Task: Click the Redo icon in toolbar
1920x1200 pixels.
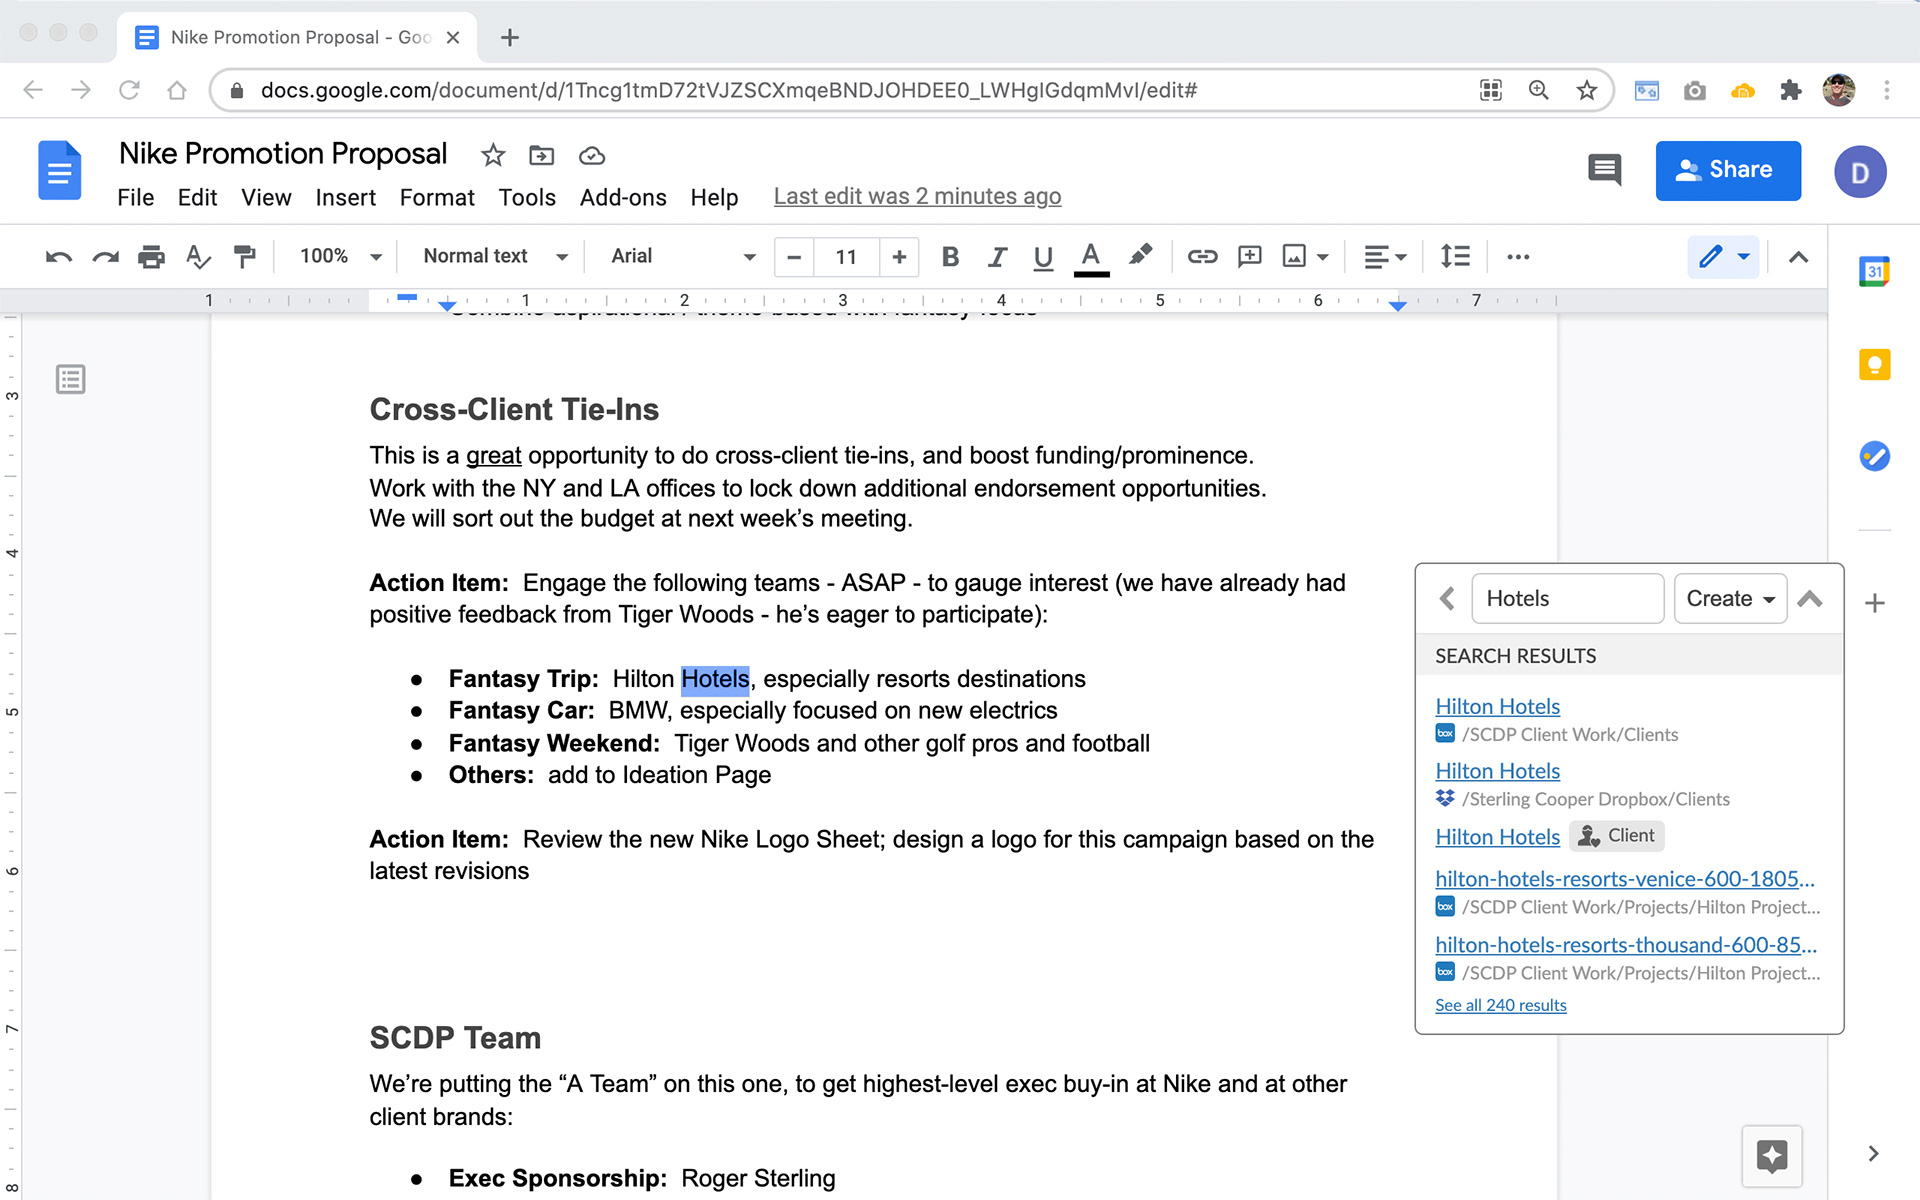Action: coord(105,257)
